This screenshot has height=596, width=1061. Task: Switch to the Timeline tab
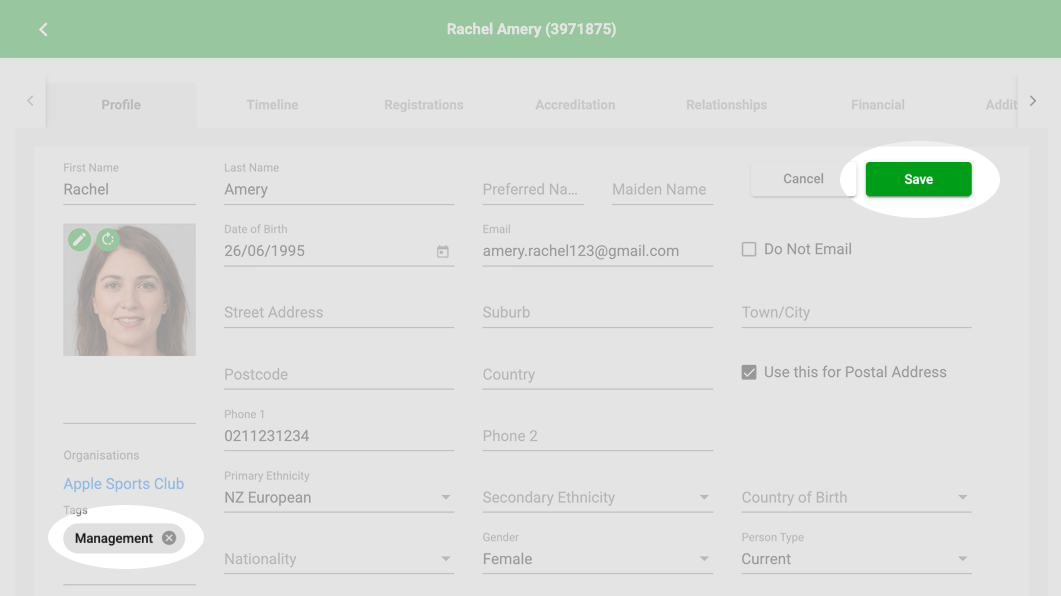pos(272,105)
